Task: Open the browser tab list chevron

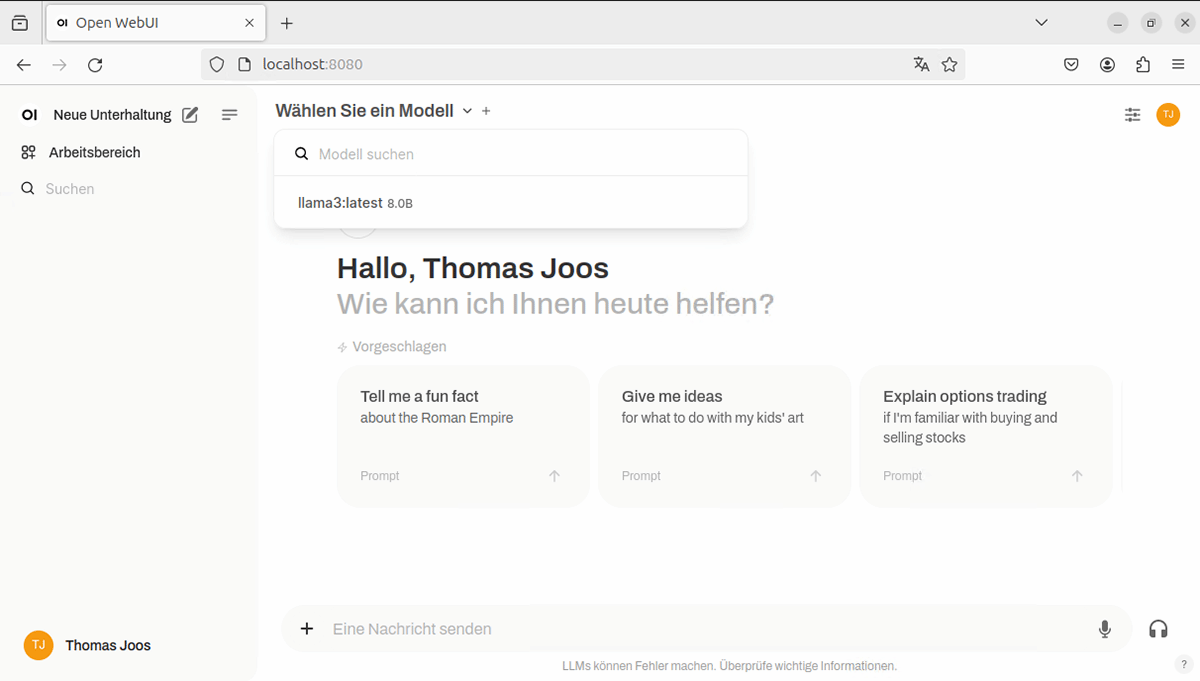Action: click(x=1041, y=22)
